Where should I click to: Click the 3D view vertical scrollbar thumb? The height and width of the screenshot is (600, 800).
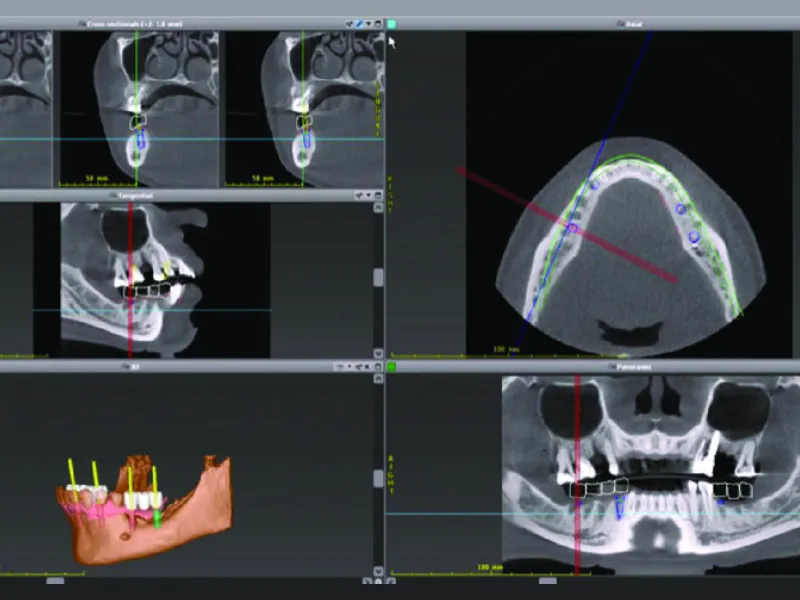pos(378,479)
